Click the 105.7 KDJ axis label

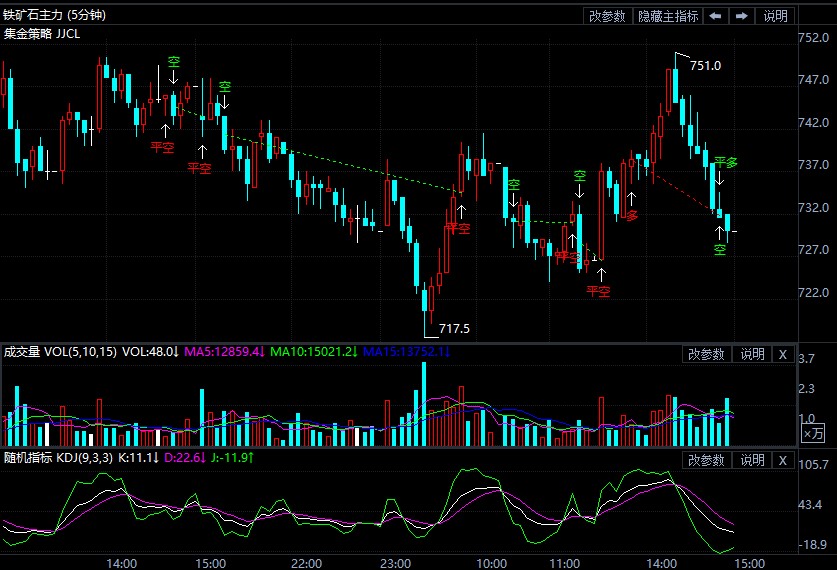(814, 464)
